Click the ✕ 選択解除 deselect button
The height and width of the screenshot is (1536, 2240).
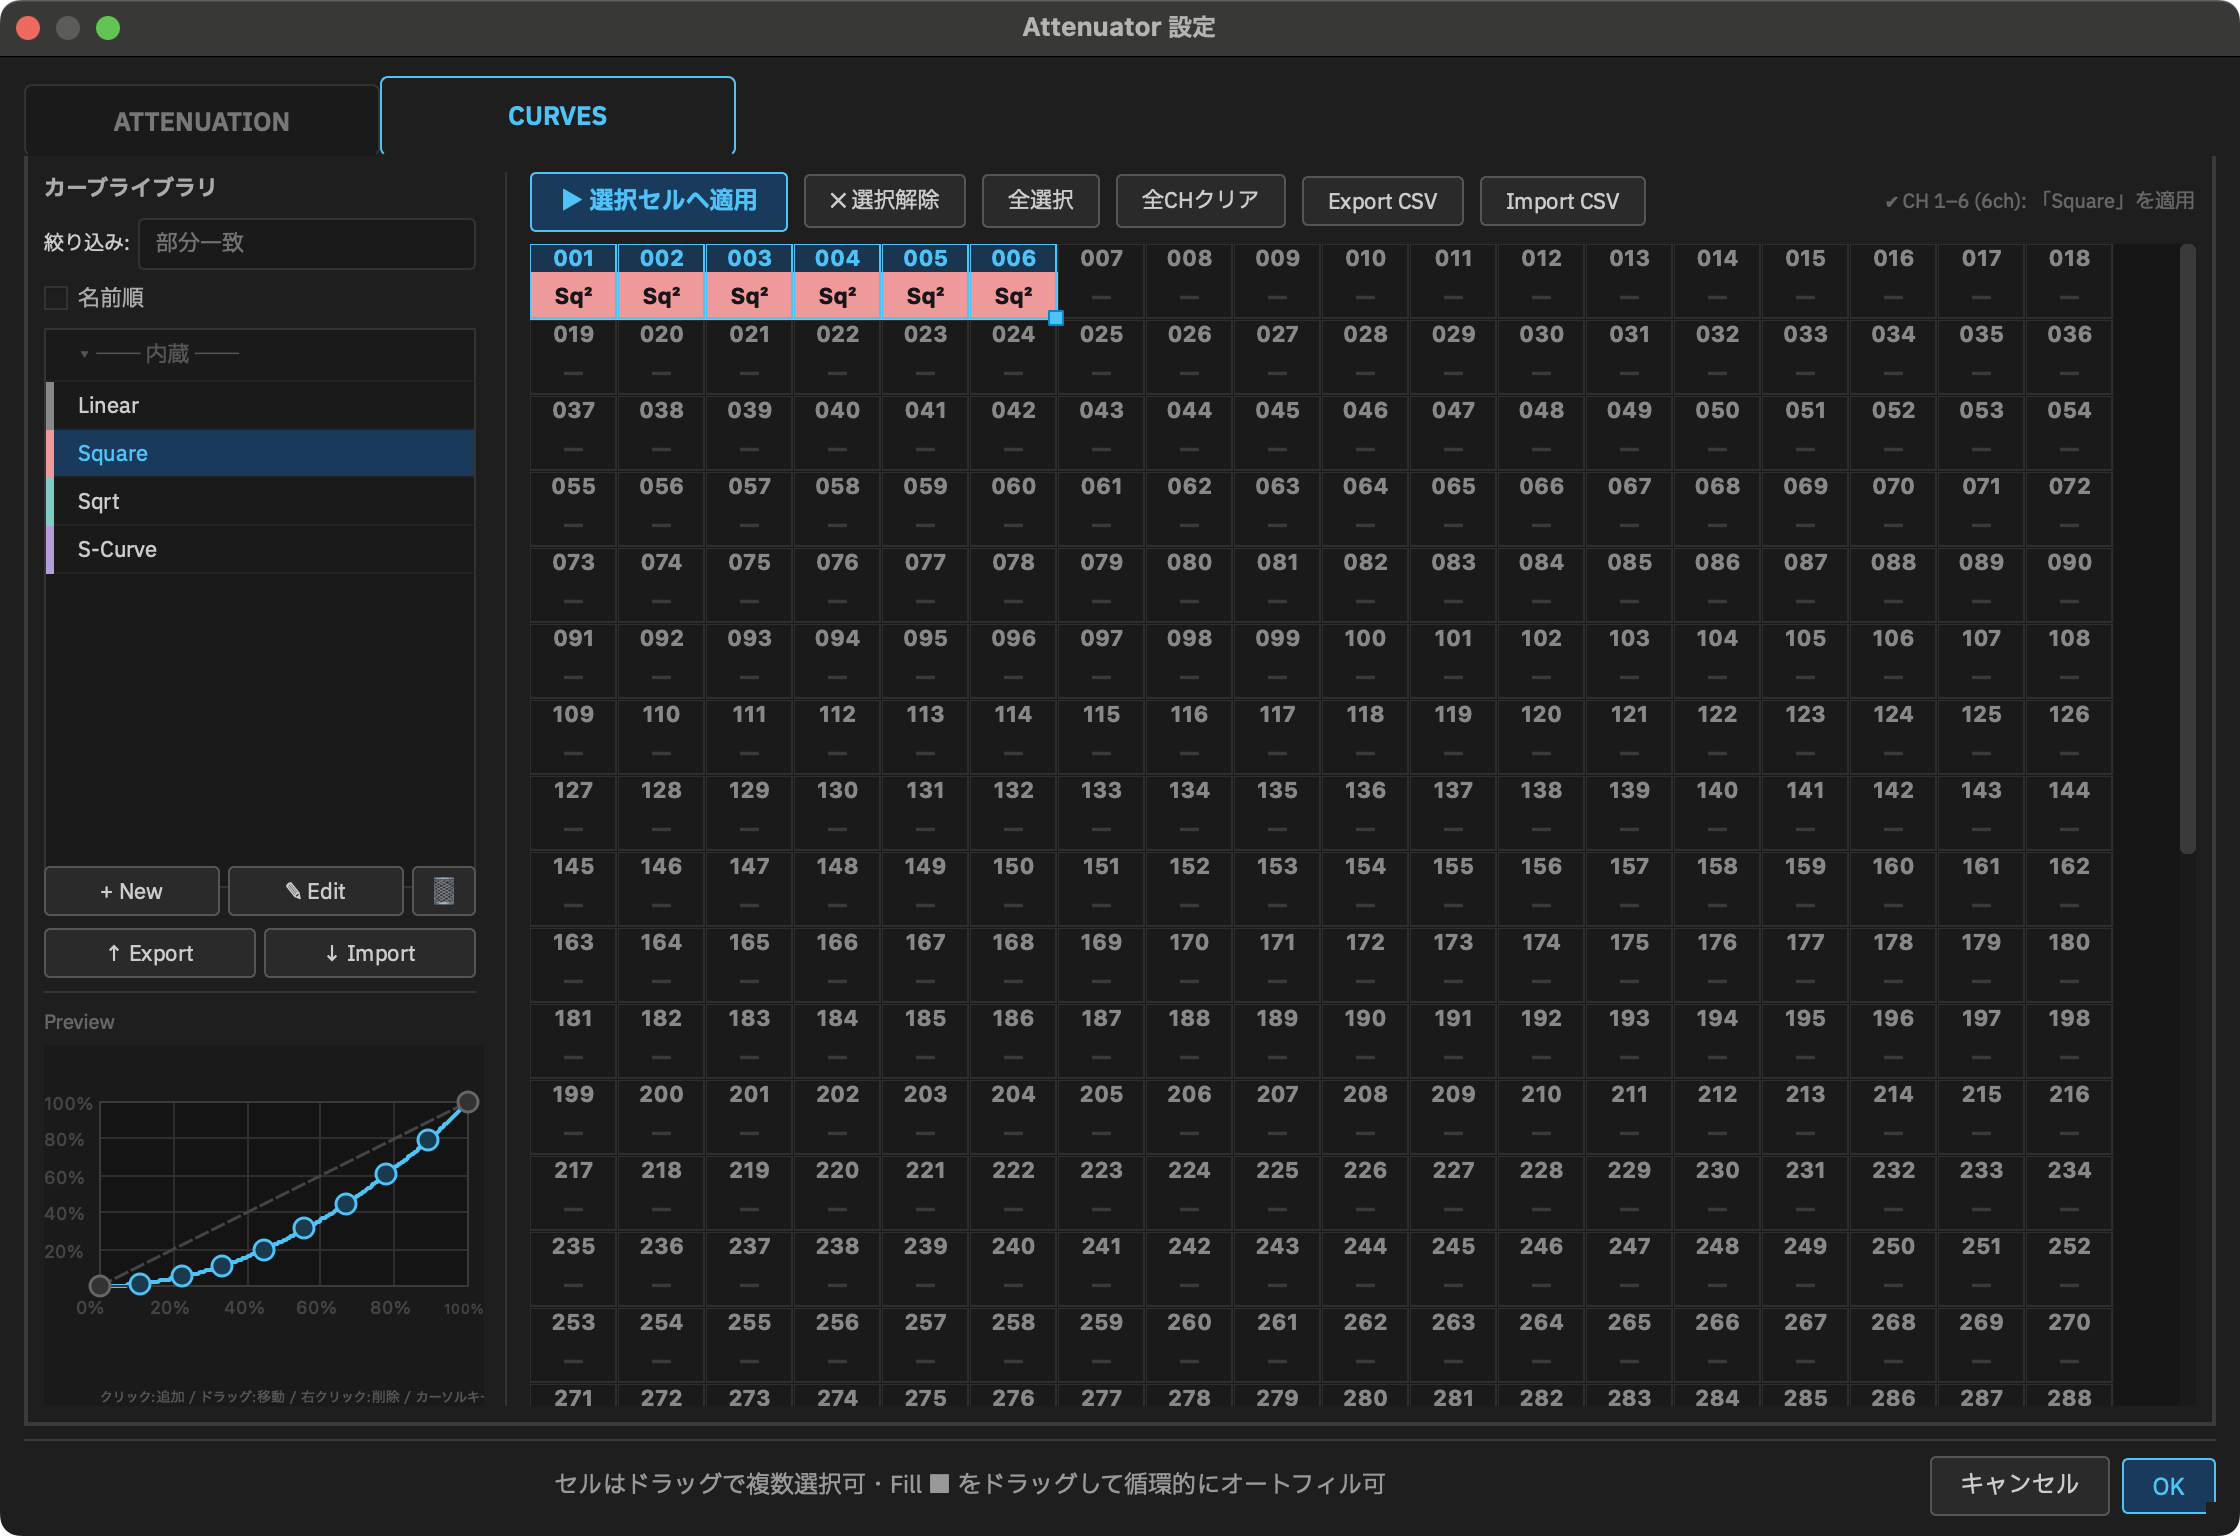[x=885, y=201]
